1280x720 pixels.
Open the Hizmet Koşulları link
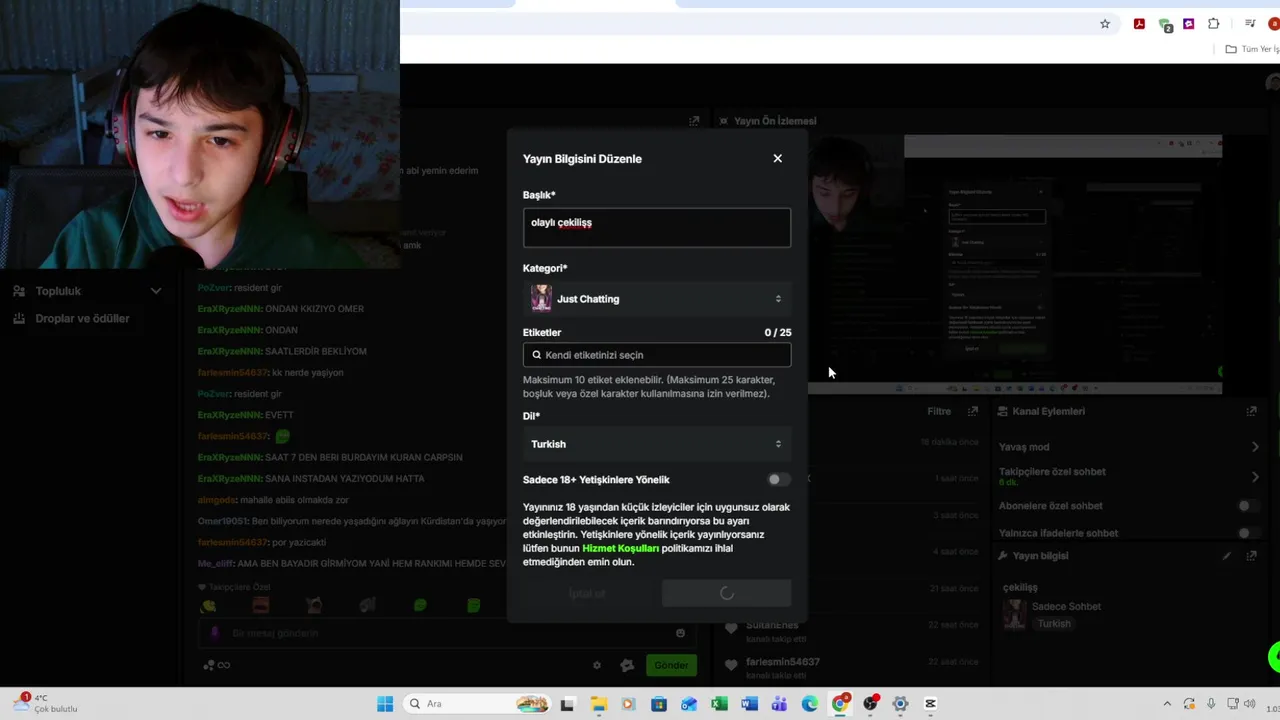pos(620,548)
